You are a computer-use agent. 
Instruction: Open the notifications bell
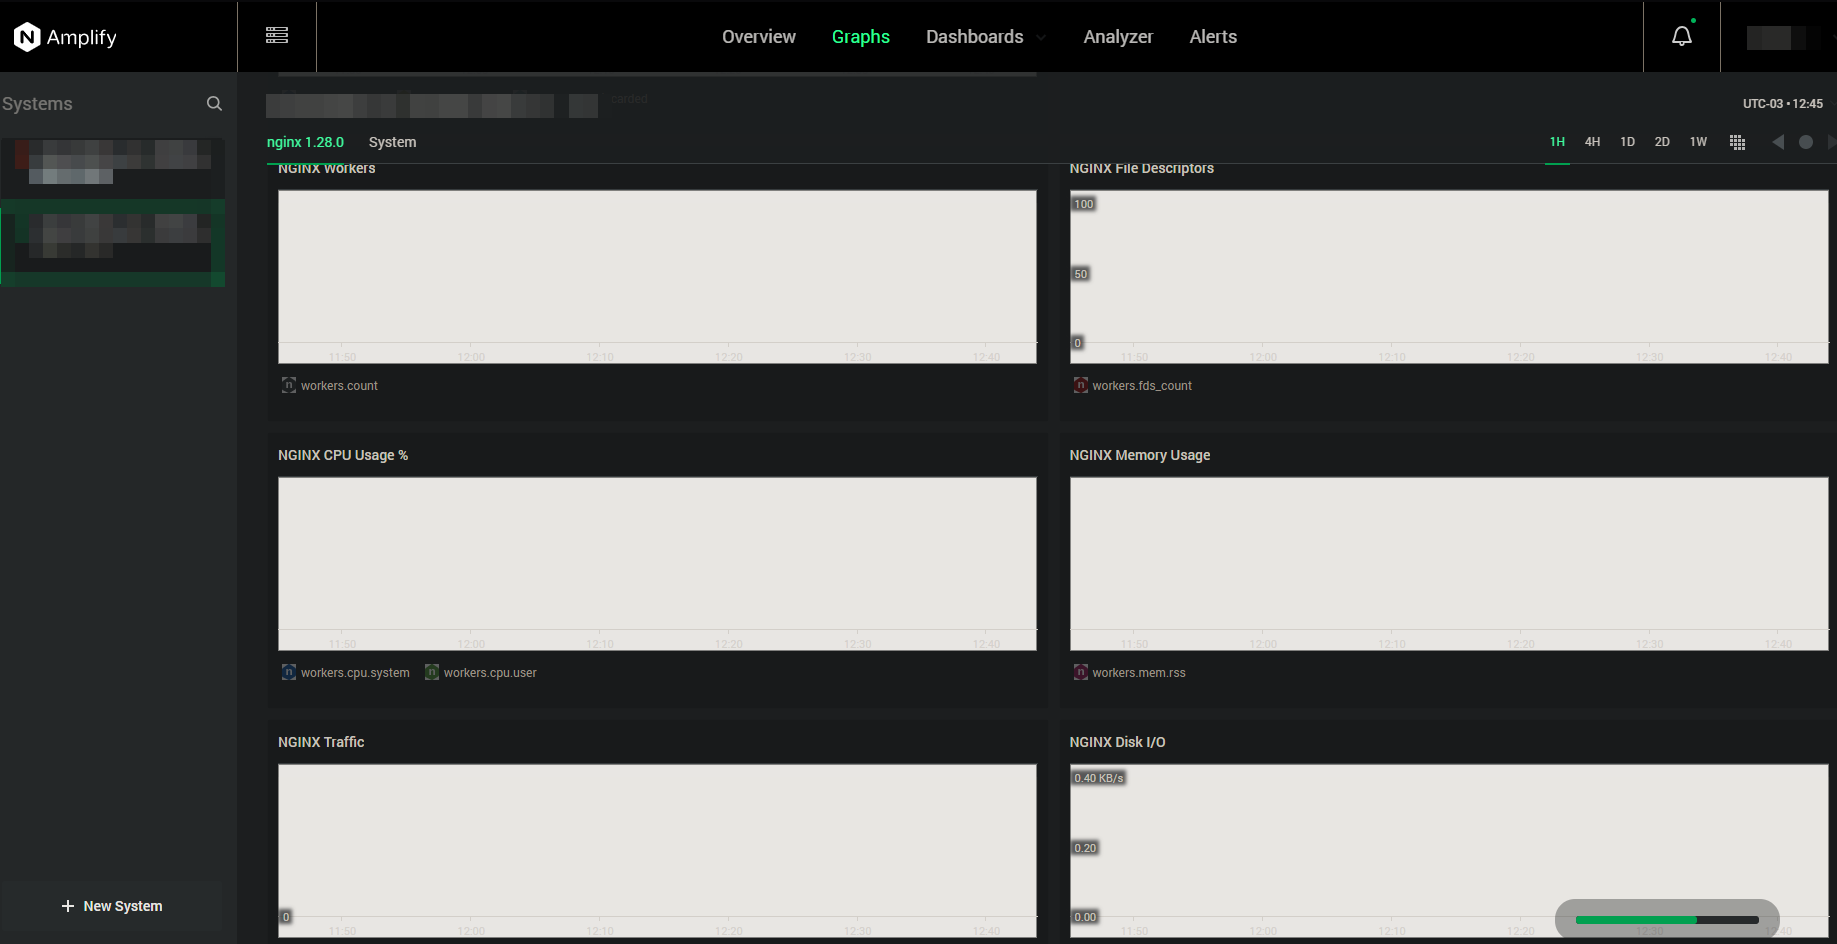point(1682,37)
